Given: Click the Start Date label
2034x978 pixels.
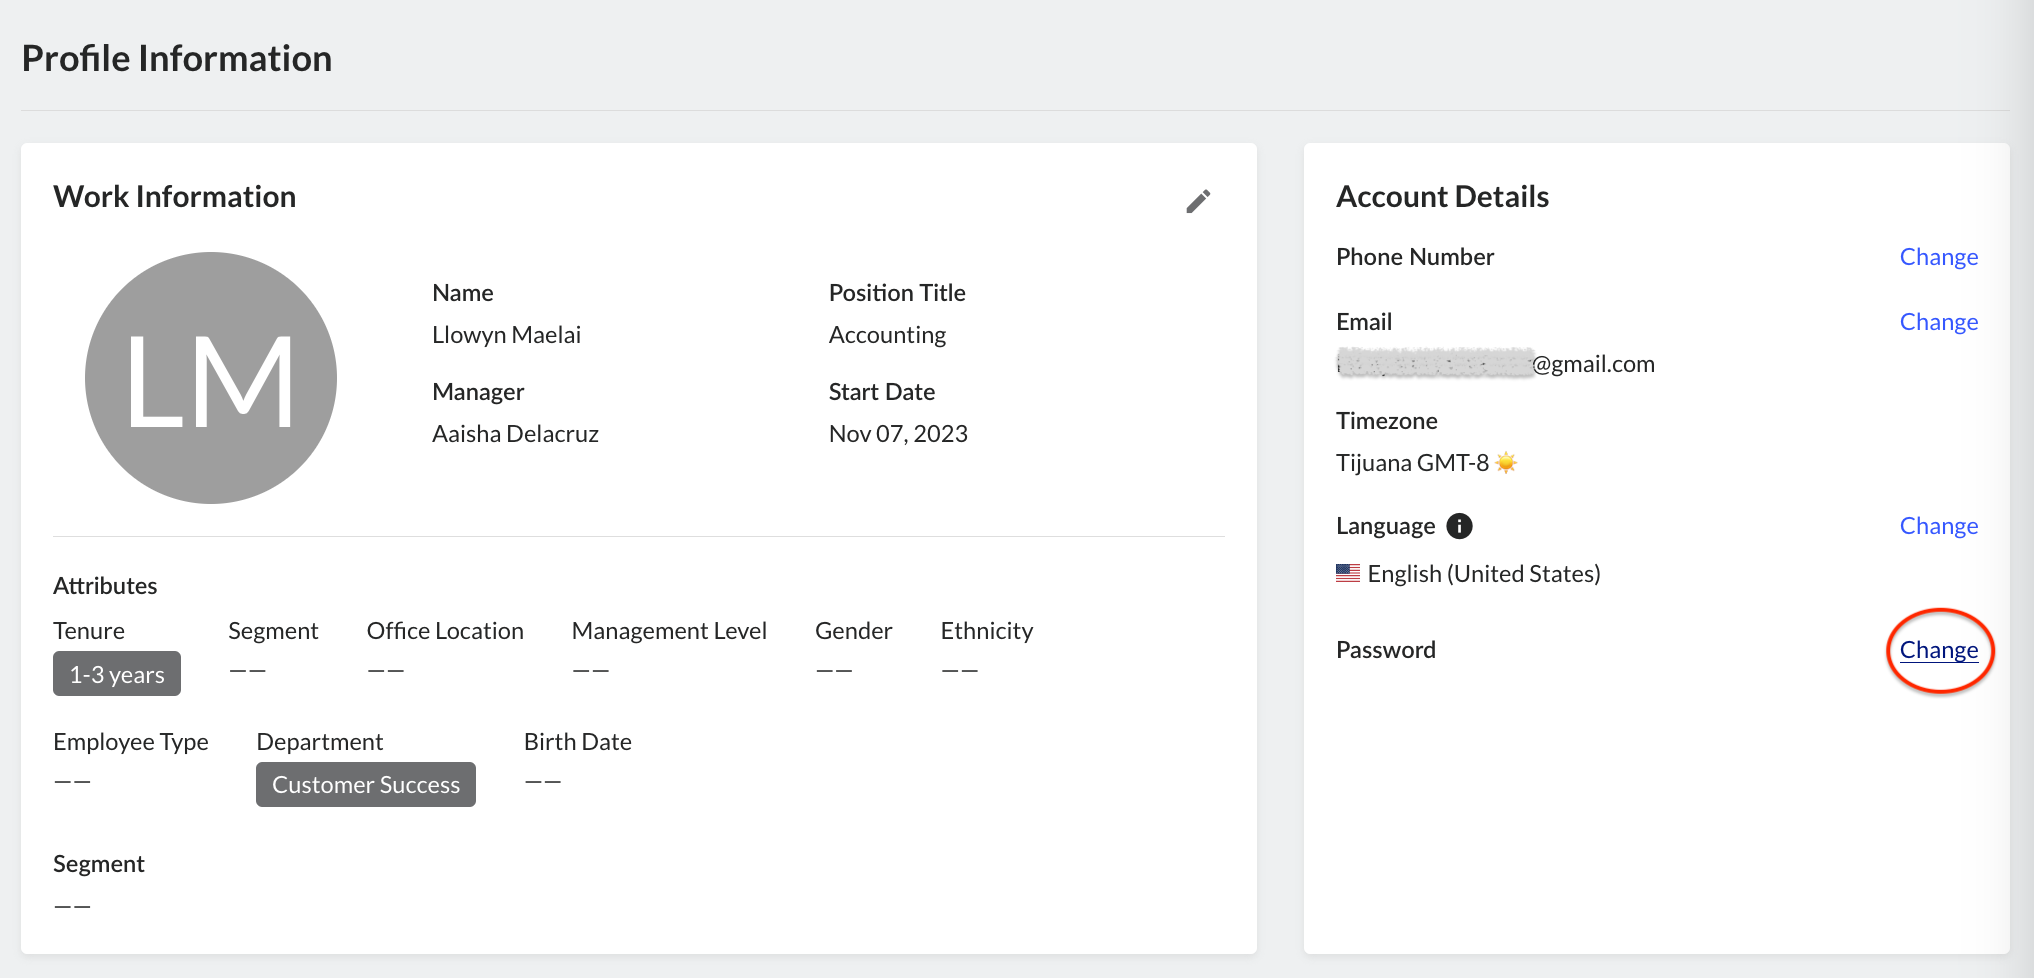Looking at the screenshot, I should coord(881,392).
